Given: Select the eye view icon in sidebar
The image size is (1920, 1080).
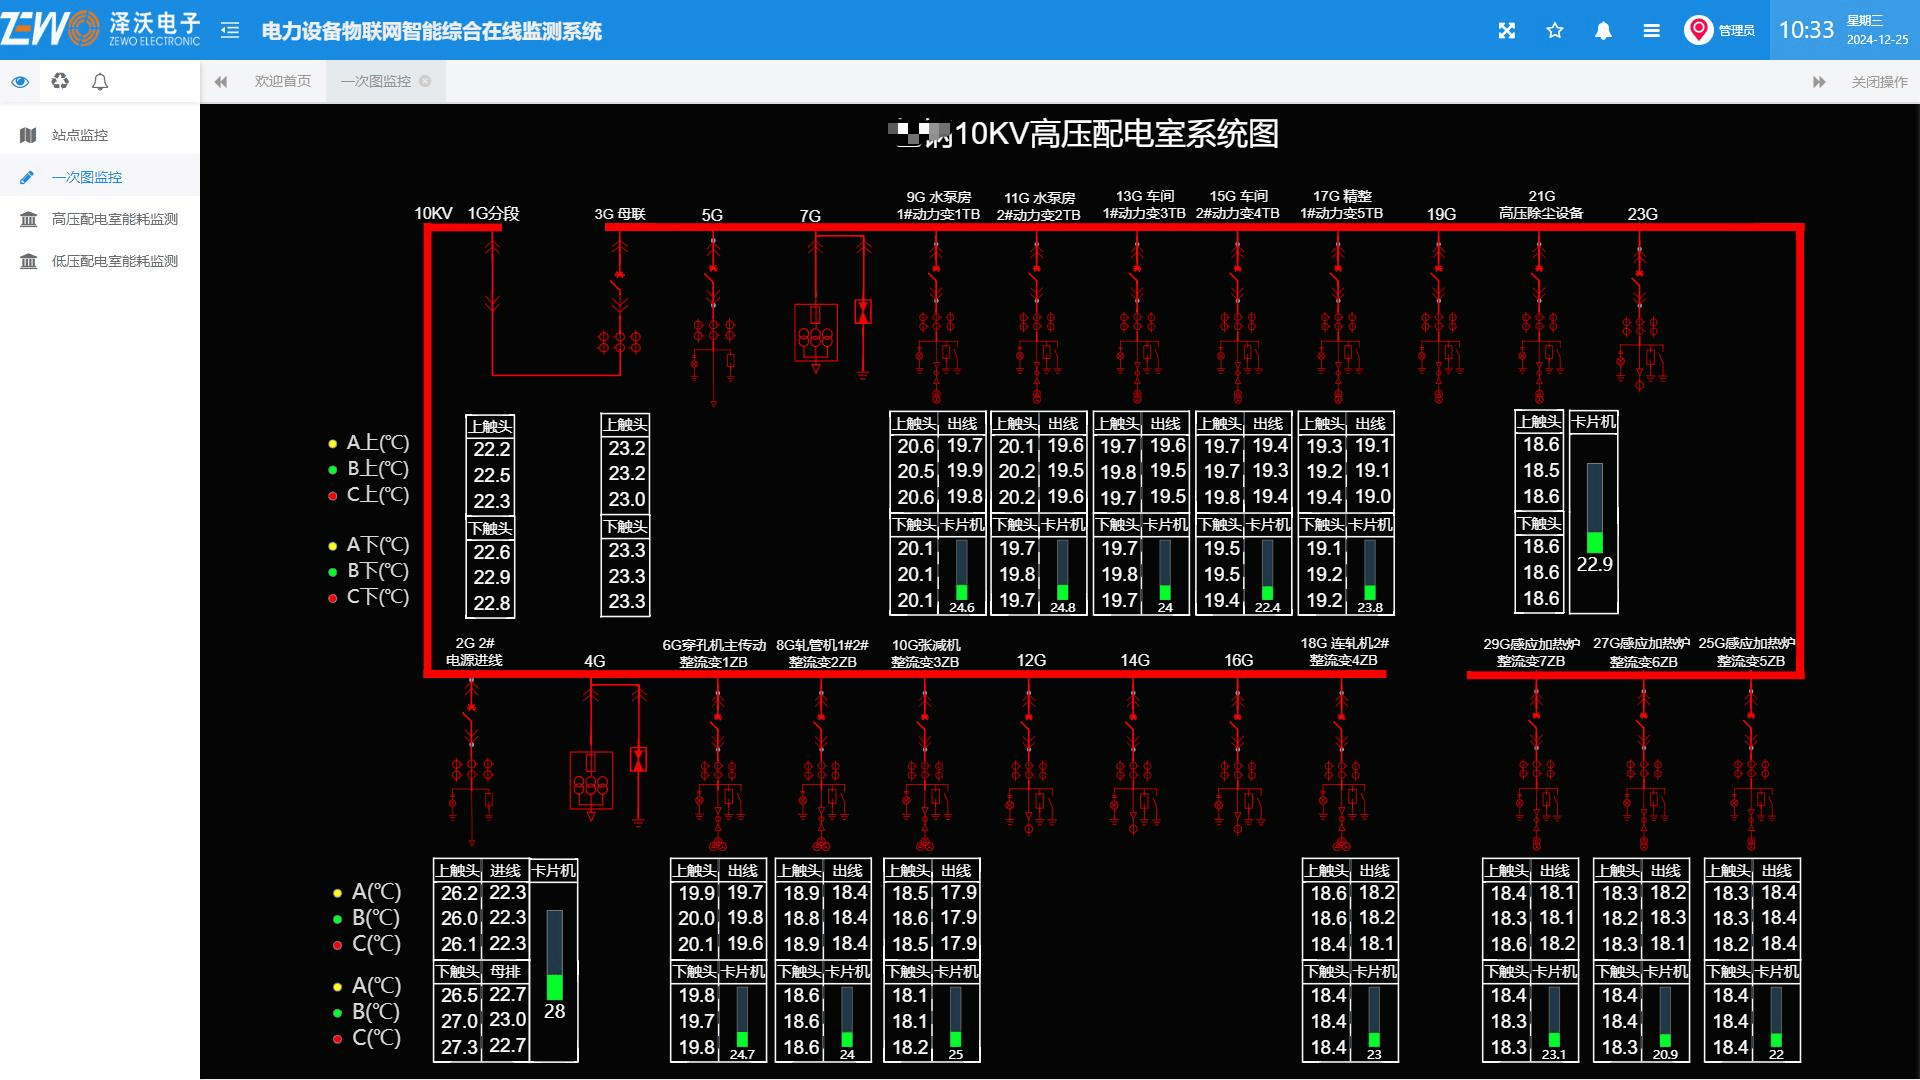Looking at the screenshot, I should [x=20, y=82].
